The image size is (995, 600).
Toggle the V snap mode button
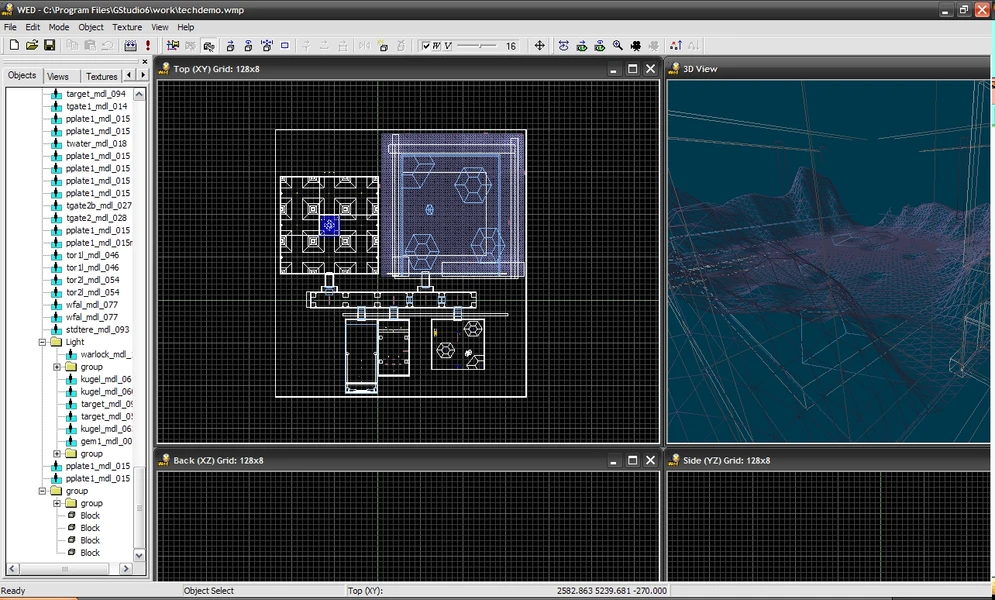coord(448,46)
